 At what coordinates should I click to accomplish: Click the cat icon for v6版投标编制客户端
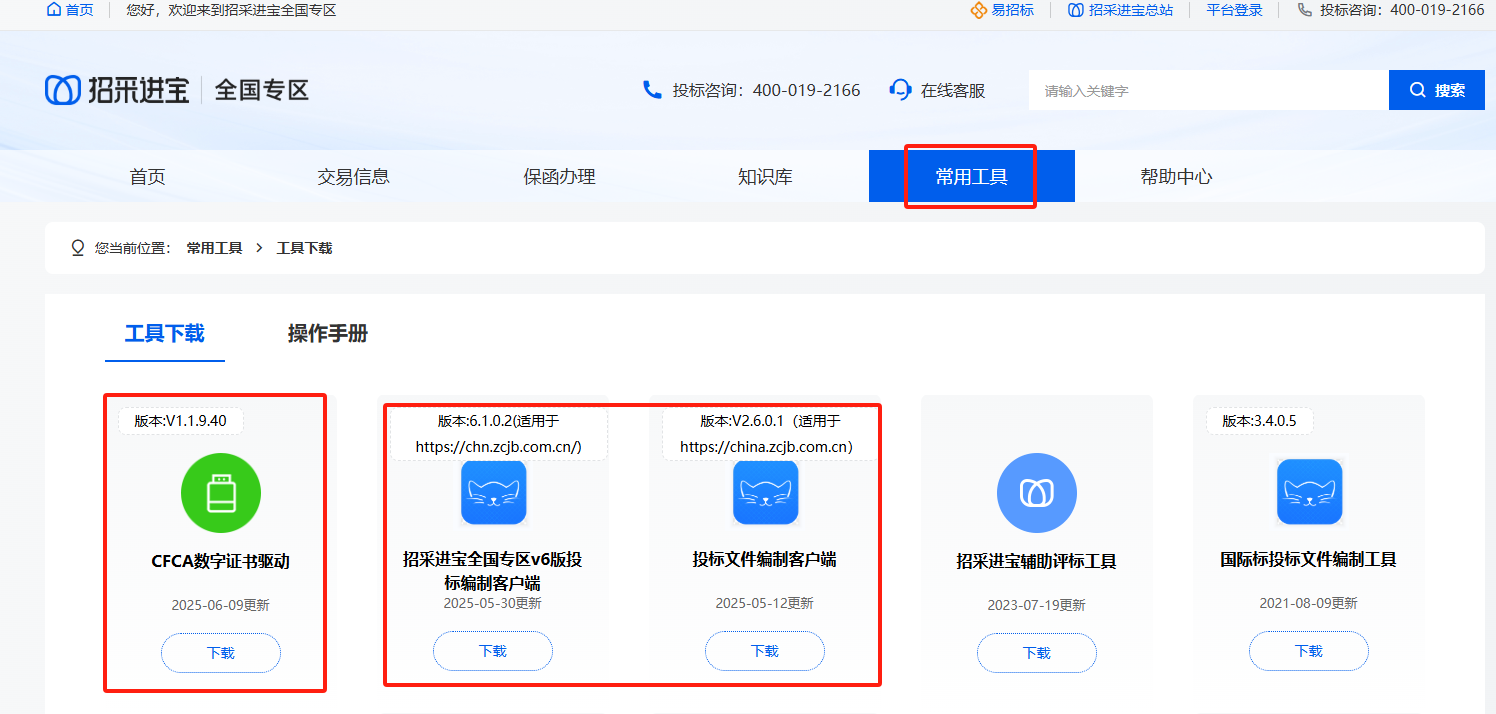[x=493, y=492]
